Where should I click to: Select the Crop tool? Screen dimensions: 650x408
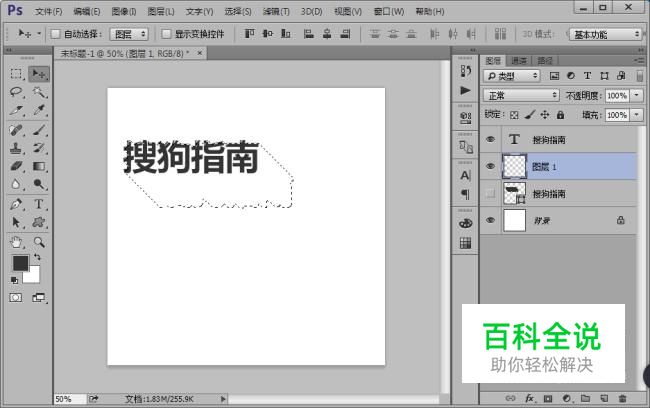pos(16,110)
